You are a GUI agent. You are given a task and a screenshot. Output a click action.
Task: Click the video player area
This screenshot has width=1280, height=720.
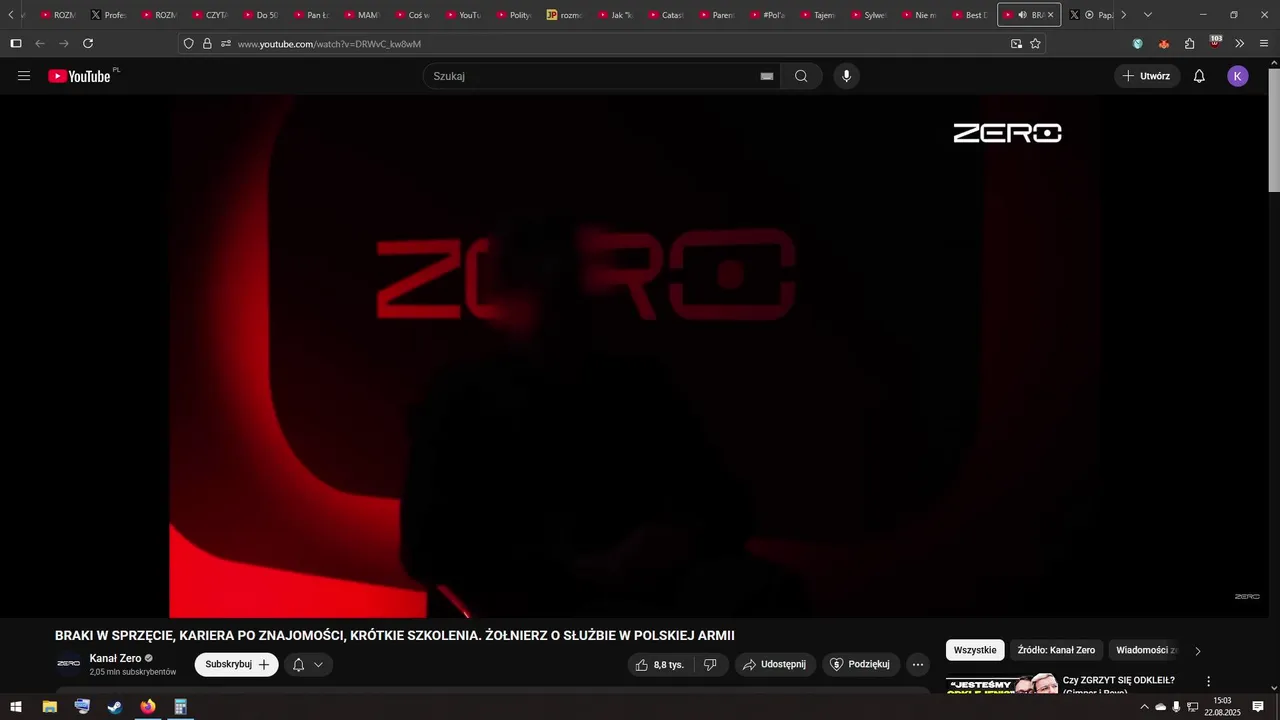tap(634, 356)
